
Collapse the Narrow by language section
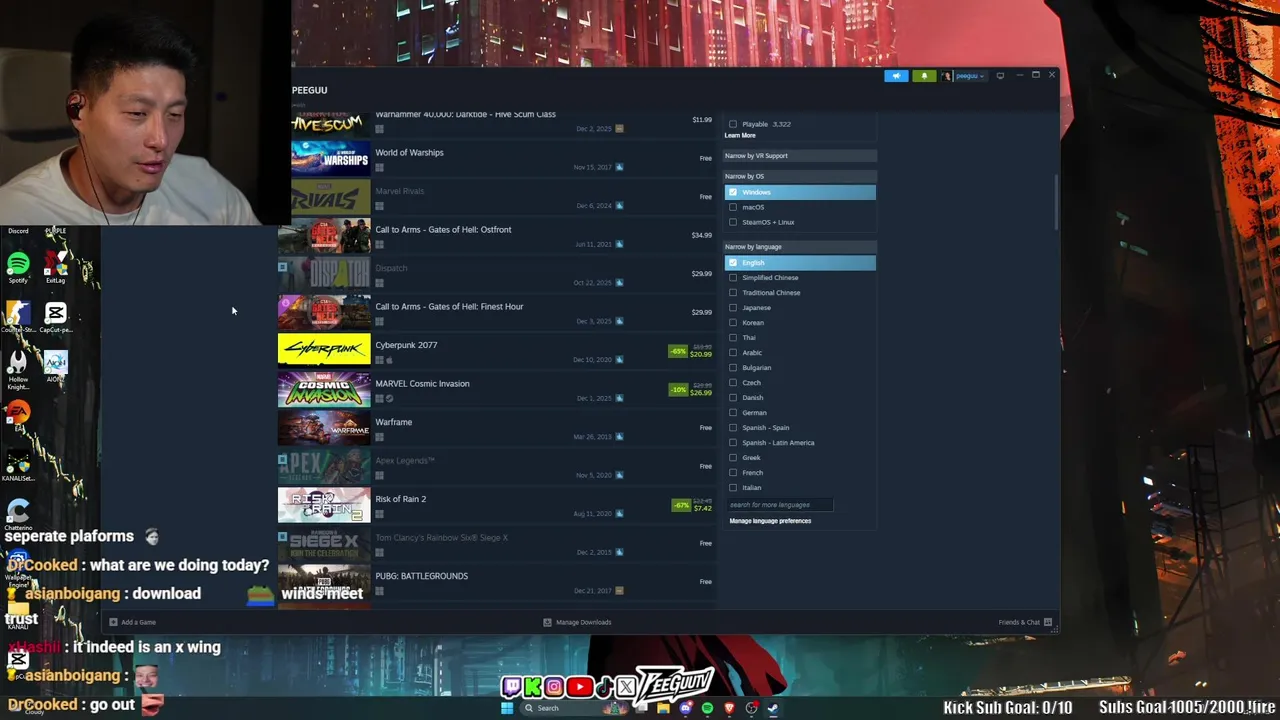pyautogui.click(x=800, y=247)
